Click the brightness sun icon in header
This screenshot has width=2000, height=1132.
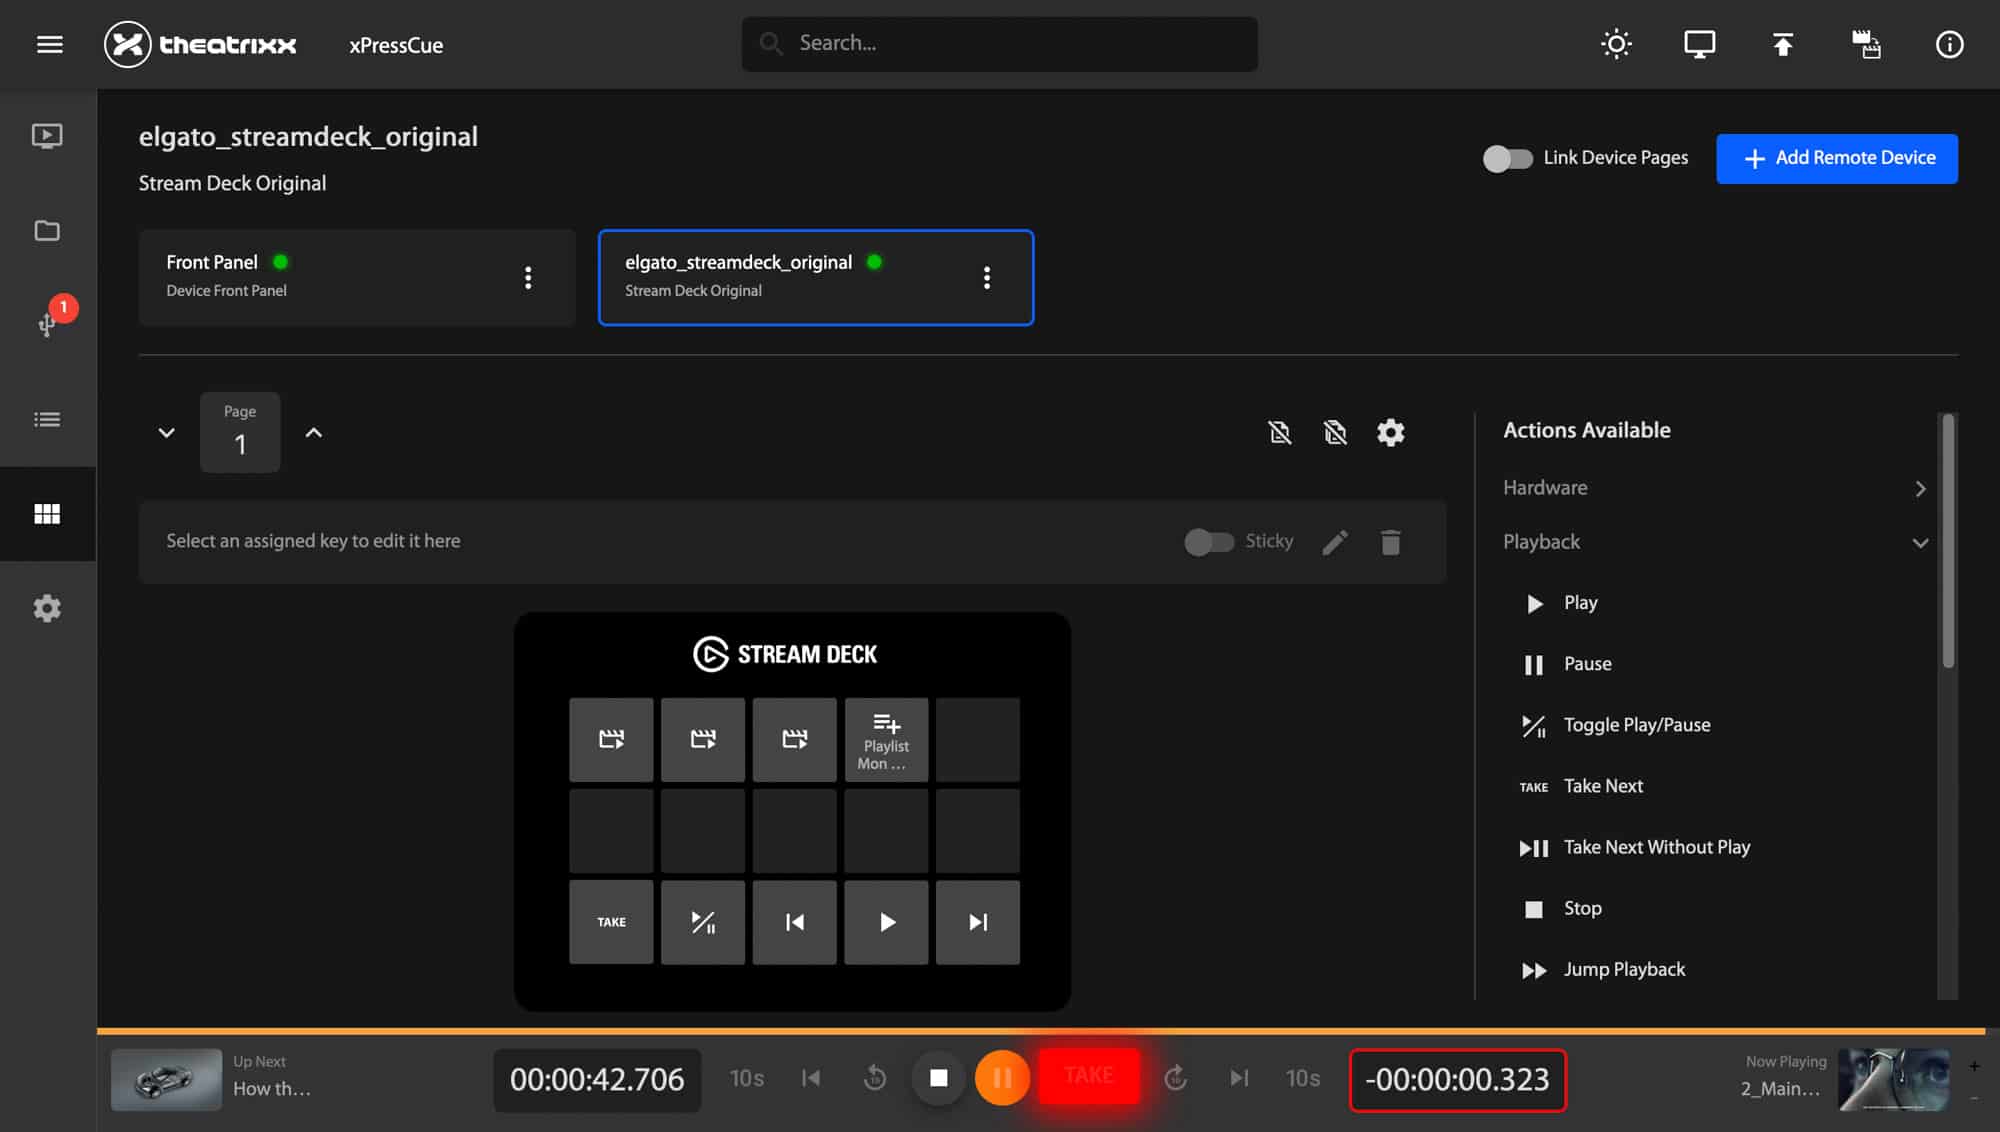click(x=1616, y=44)
